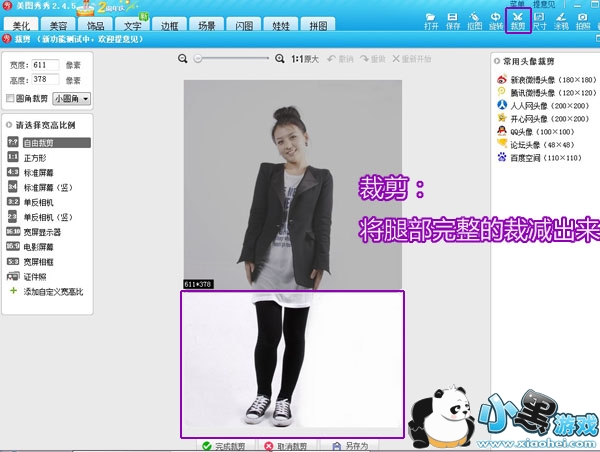The width and height of the screenshot is (600, 452).
Task: Select the 正方形 1:1 crop ratio
Action: pos(34,157)
